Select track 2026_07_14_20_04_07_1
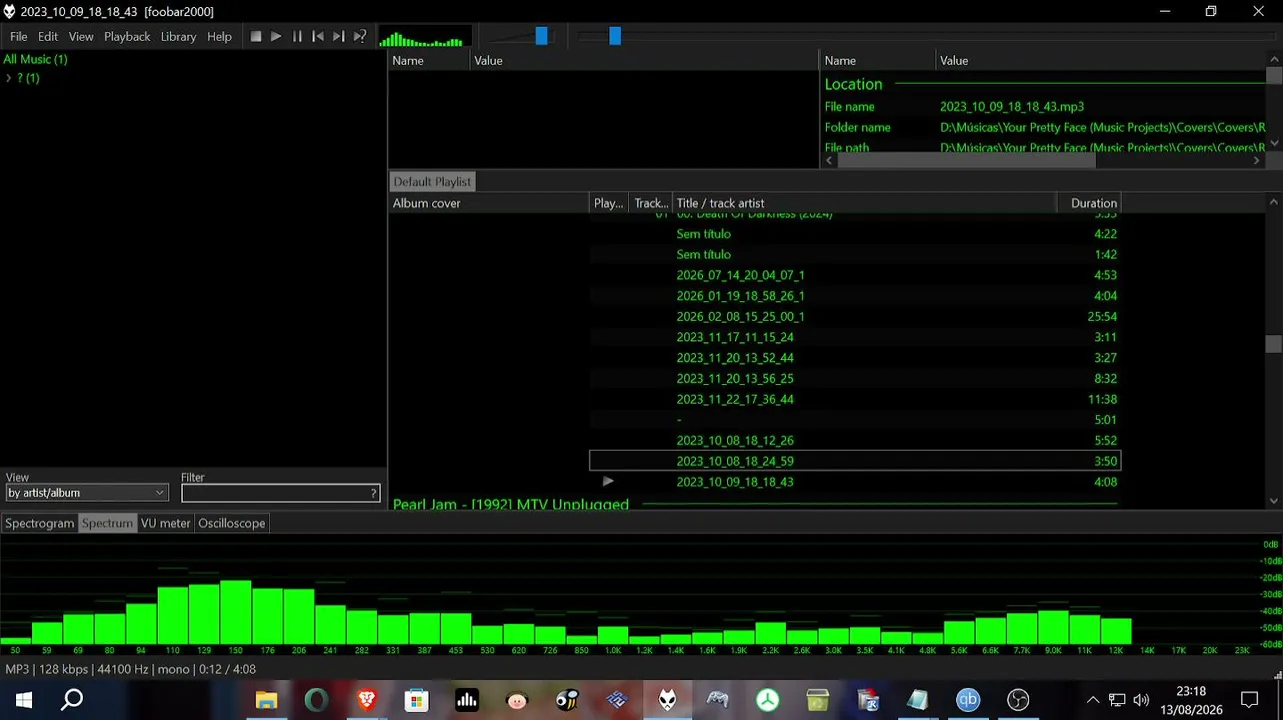Viewport: 1283px width, 720px height. click(855, 275)
